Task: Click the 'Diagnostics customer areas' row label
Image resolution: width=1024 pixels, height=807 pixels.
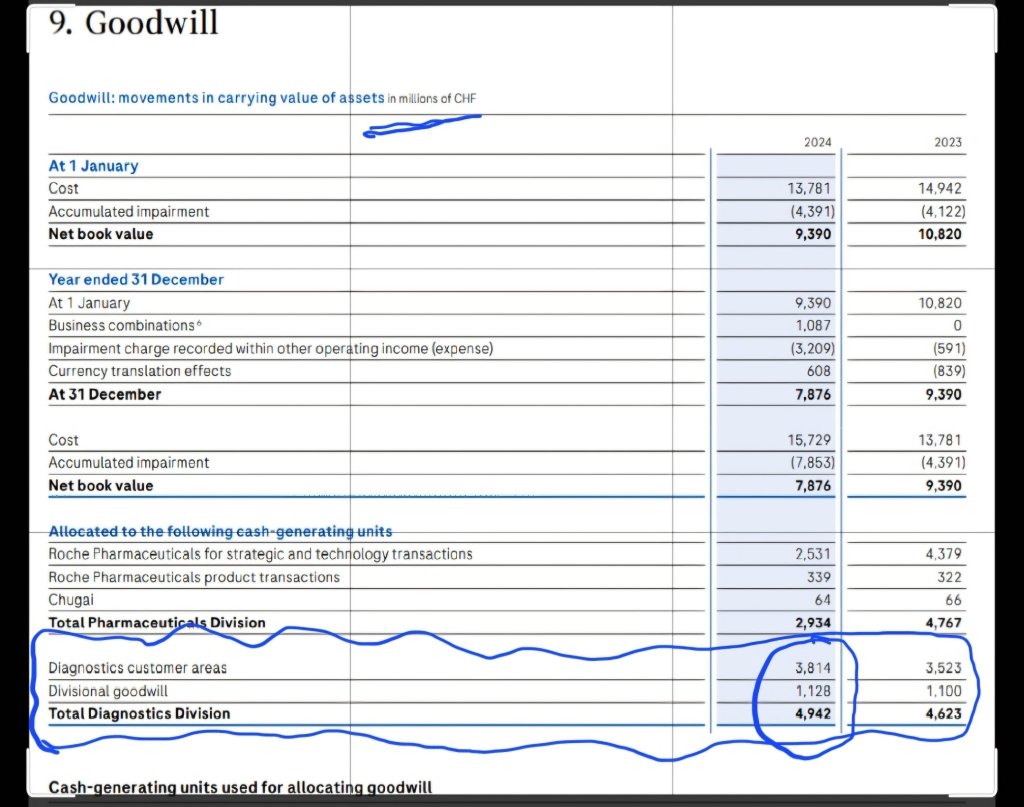Action: pyautogui.click(x=137, y=668)
